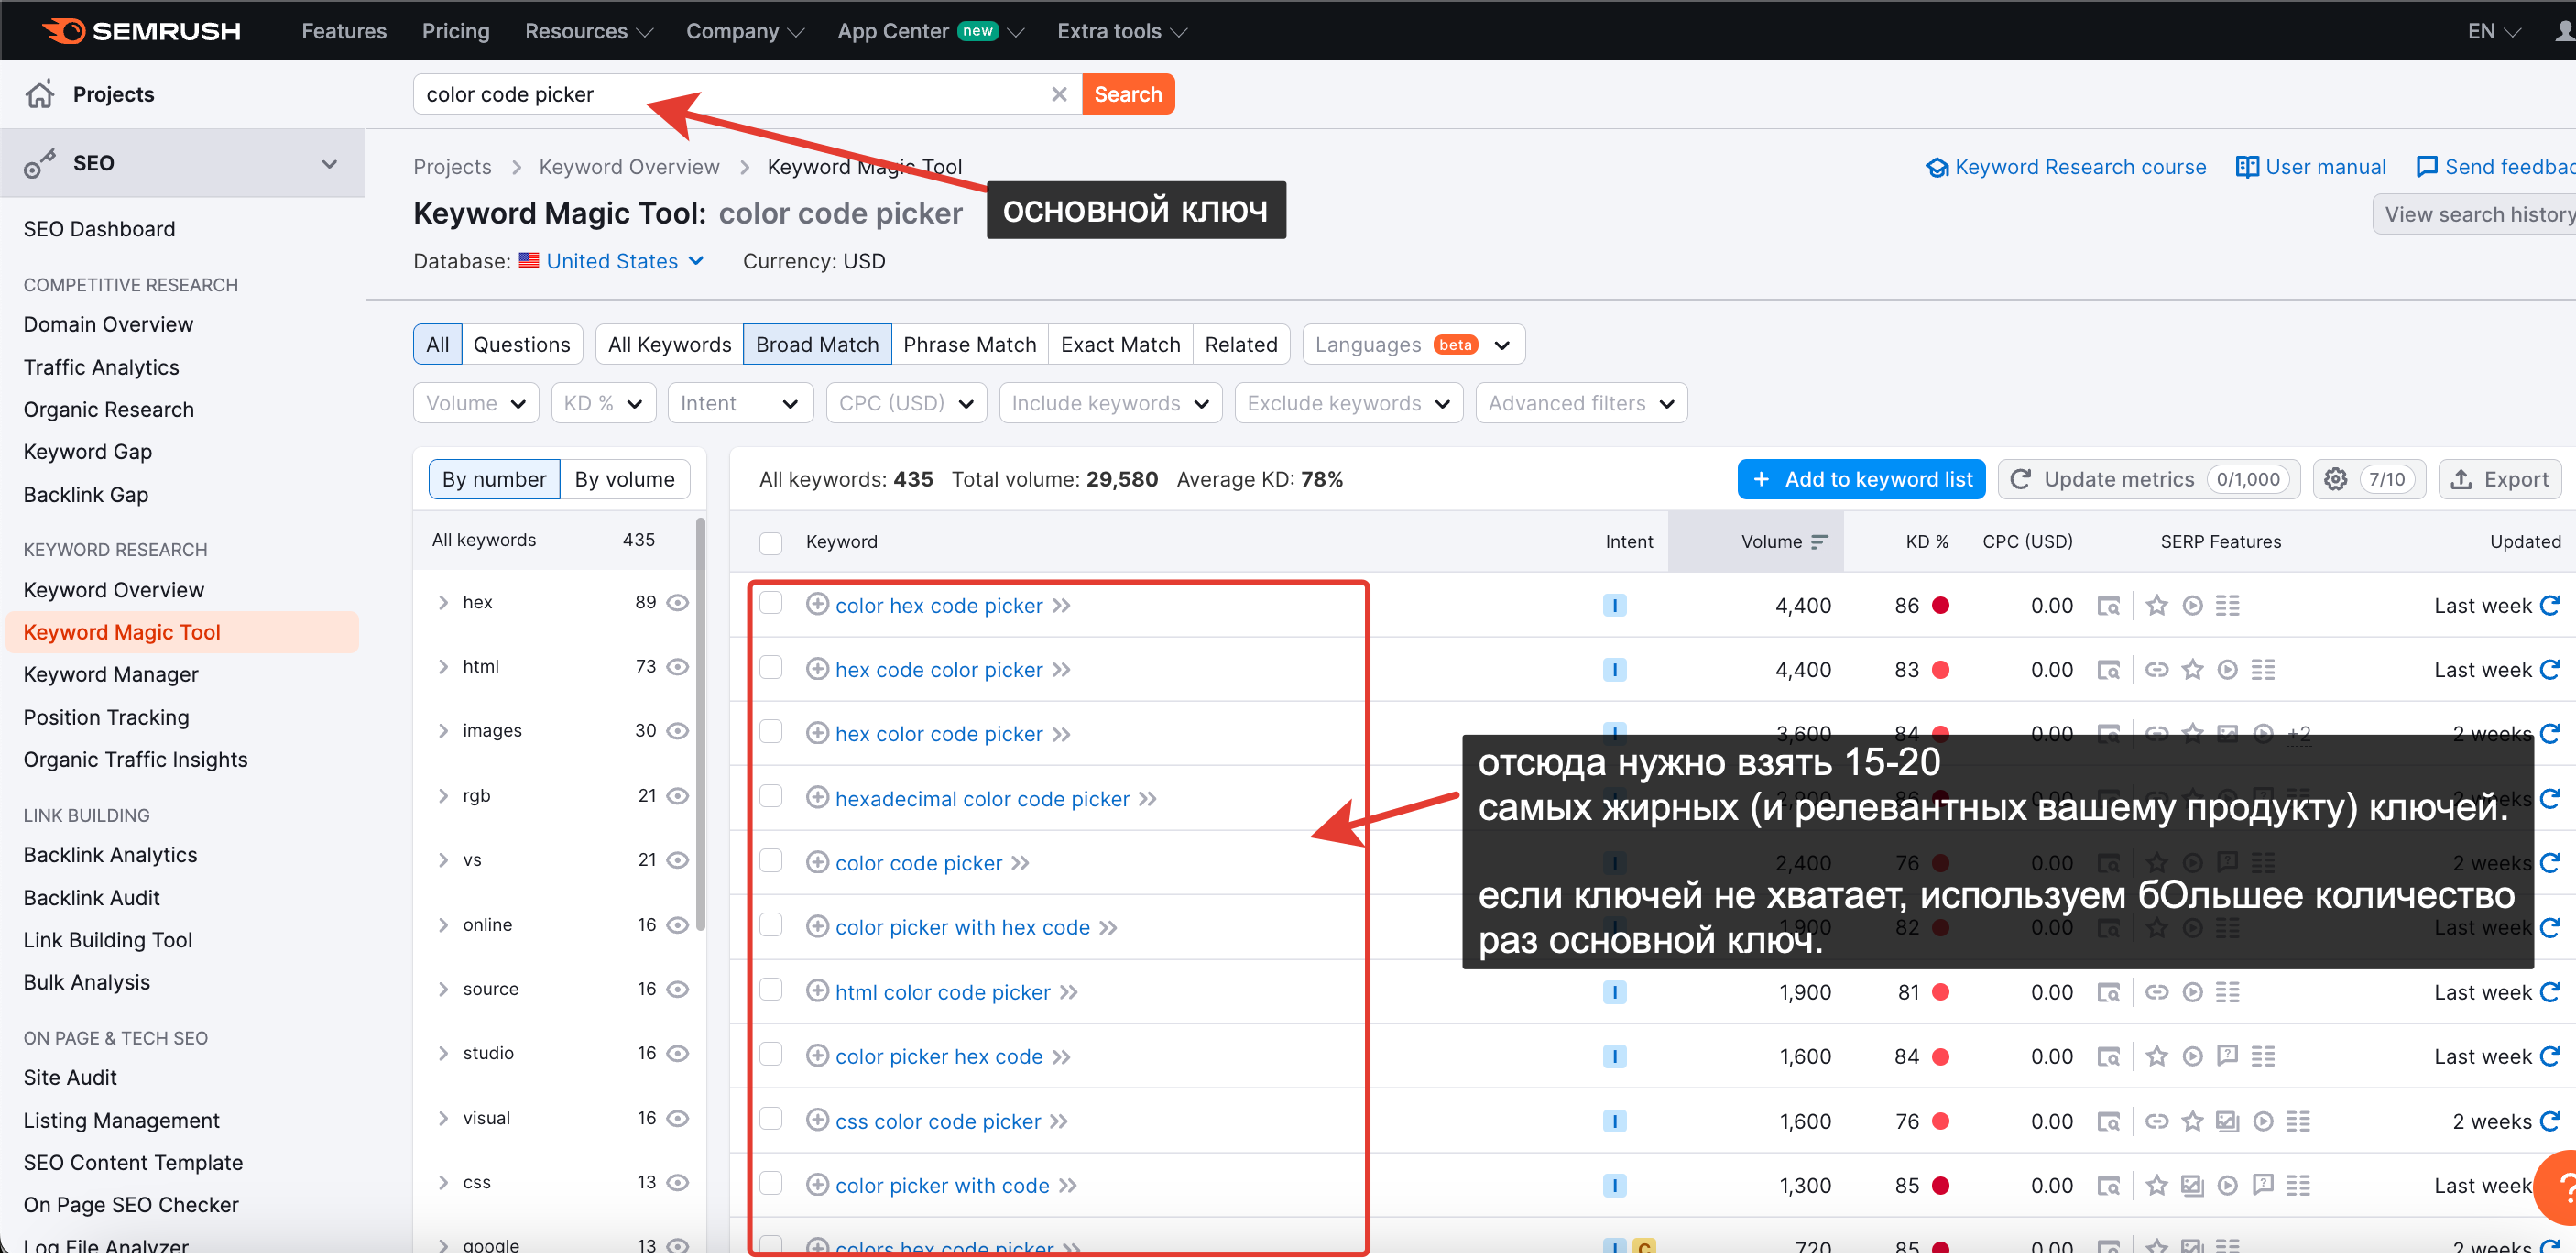
Task: Clear the search field with X icon
Action: [x=1058, y=94]
